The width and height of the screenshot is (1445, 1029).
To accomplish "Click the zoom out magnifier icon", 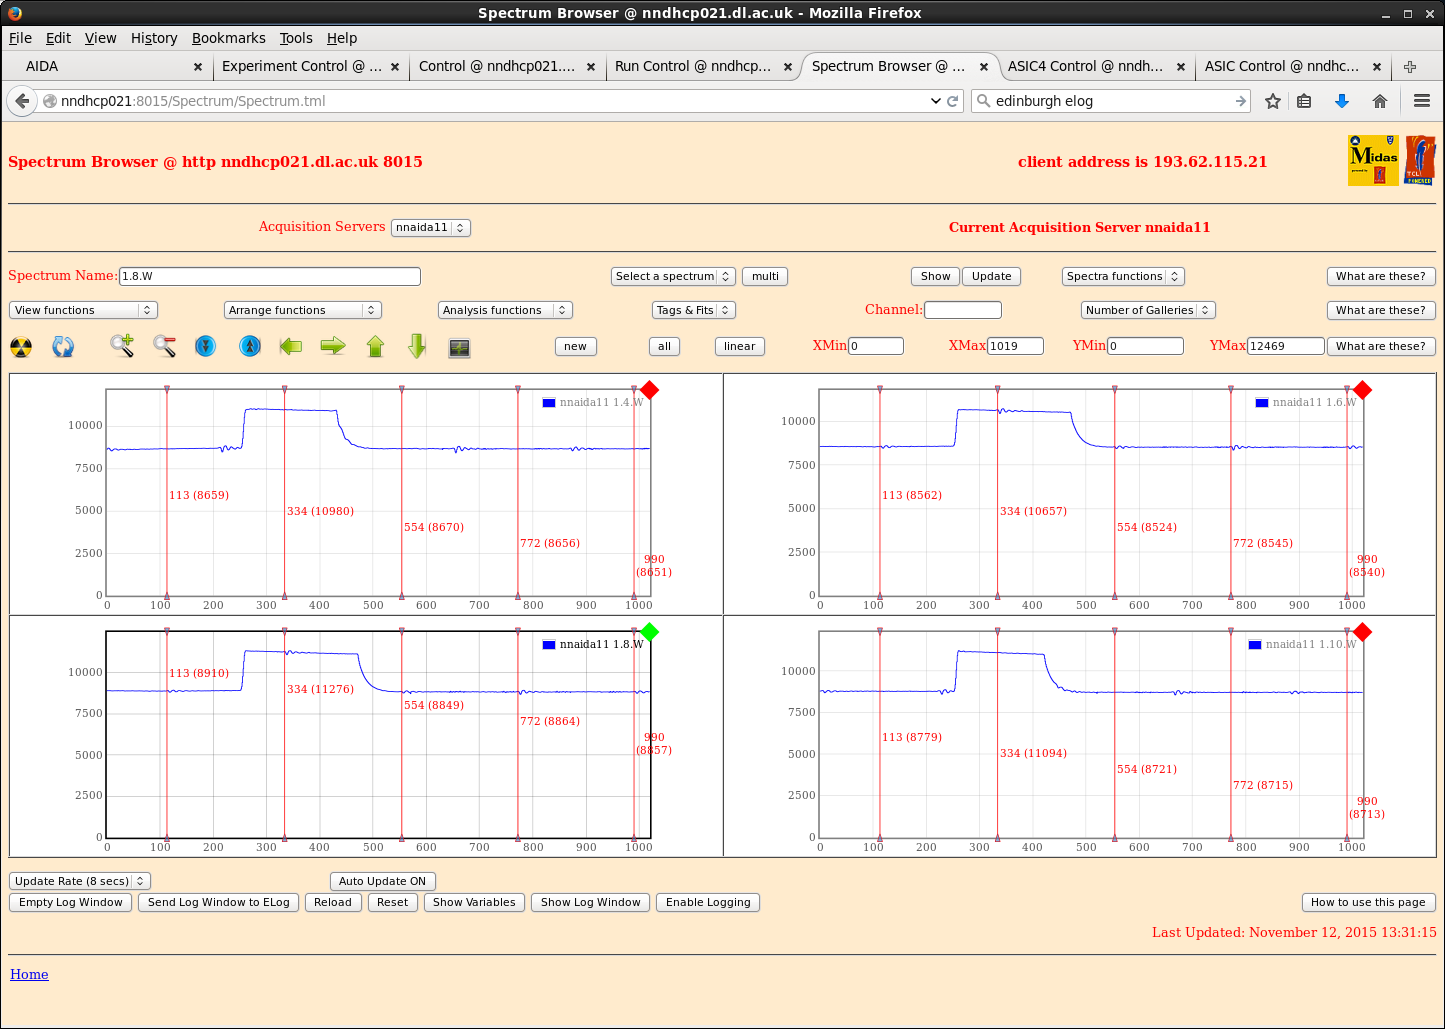I will (164, 346).
